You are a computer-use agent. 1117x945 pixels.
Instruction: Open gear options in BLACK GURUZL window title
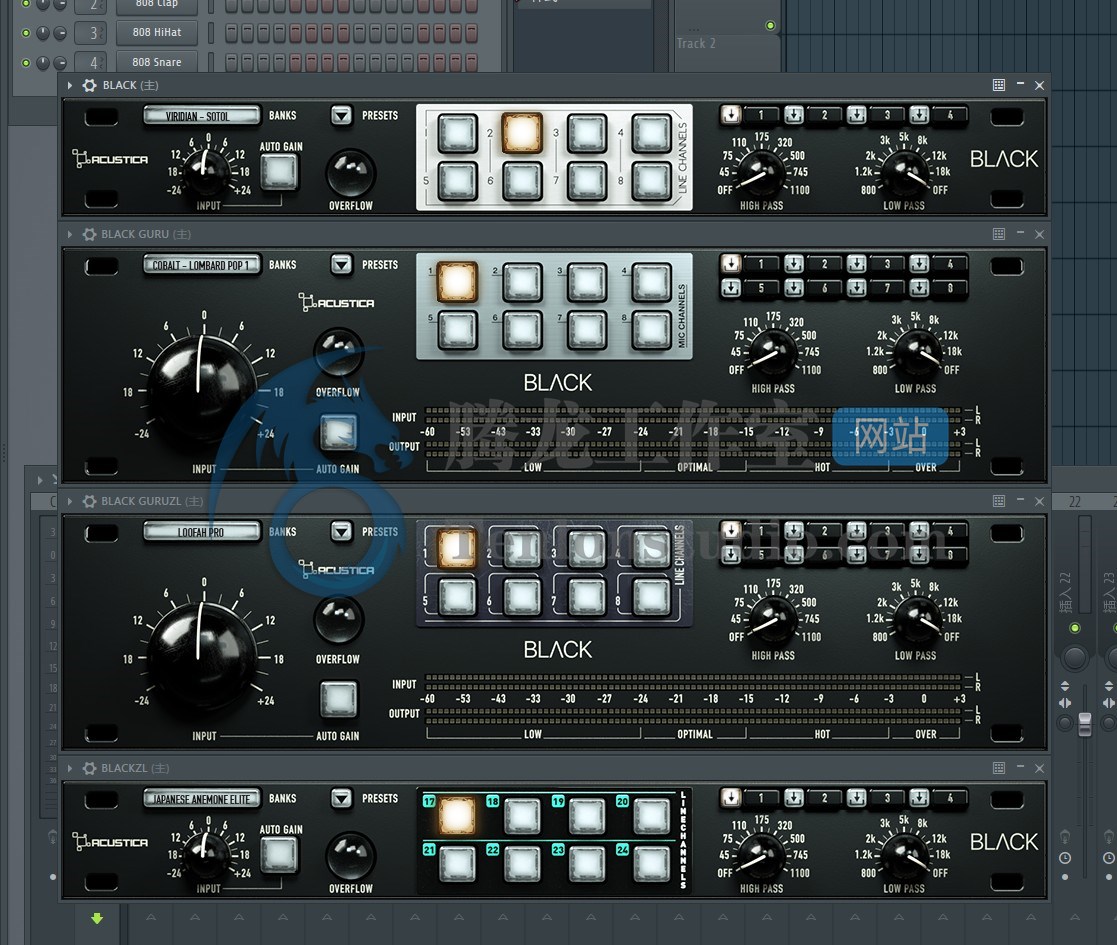[89, 501]
